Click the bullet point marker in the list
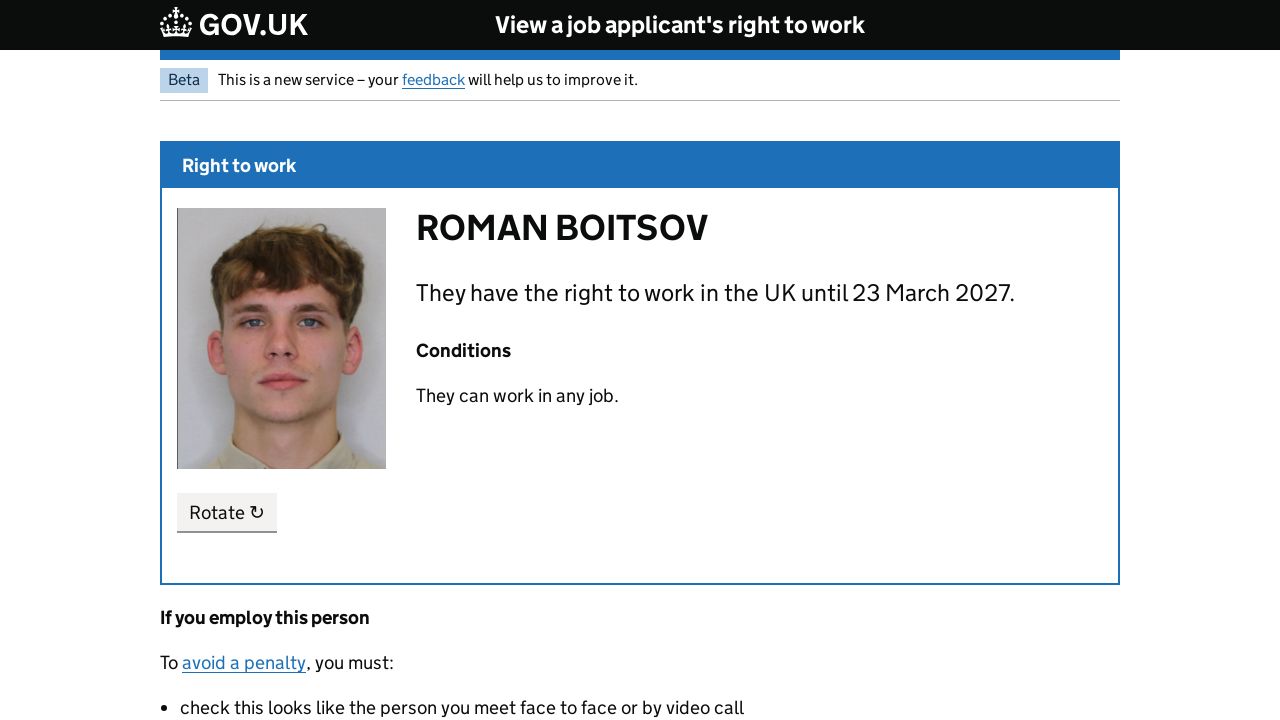 (165, 709)
